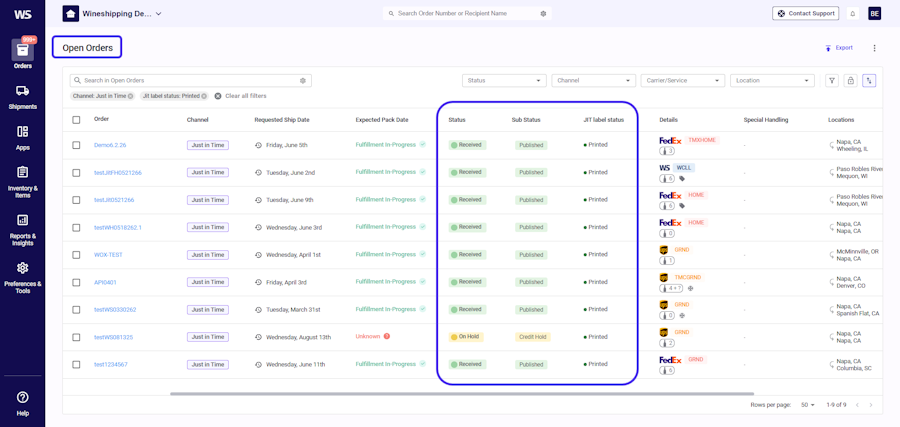900x427 pixels.
Task: Go to Orders in the sidebar
Action: click(22, 55)
